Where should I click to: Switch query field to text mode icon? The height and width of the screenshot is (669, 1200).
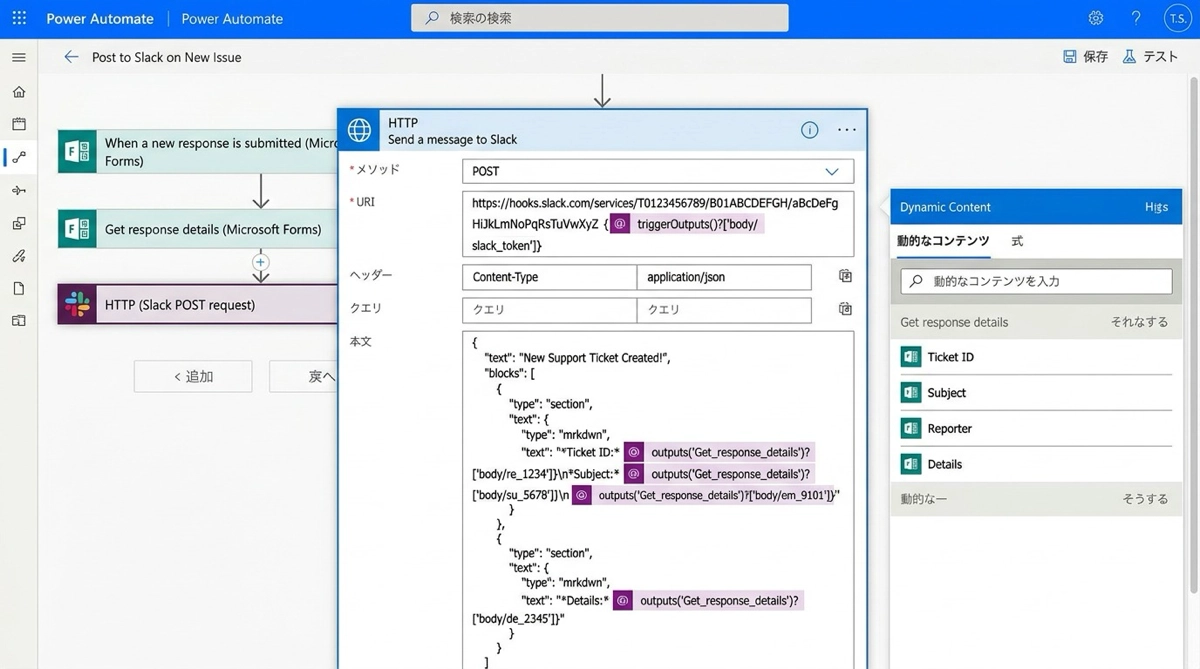[x=845, y=309]
